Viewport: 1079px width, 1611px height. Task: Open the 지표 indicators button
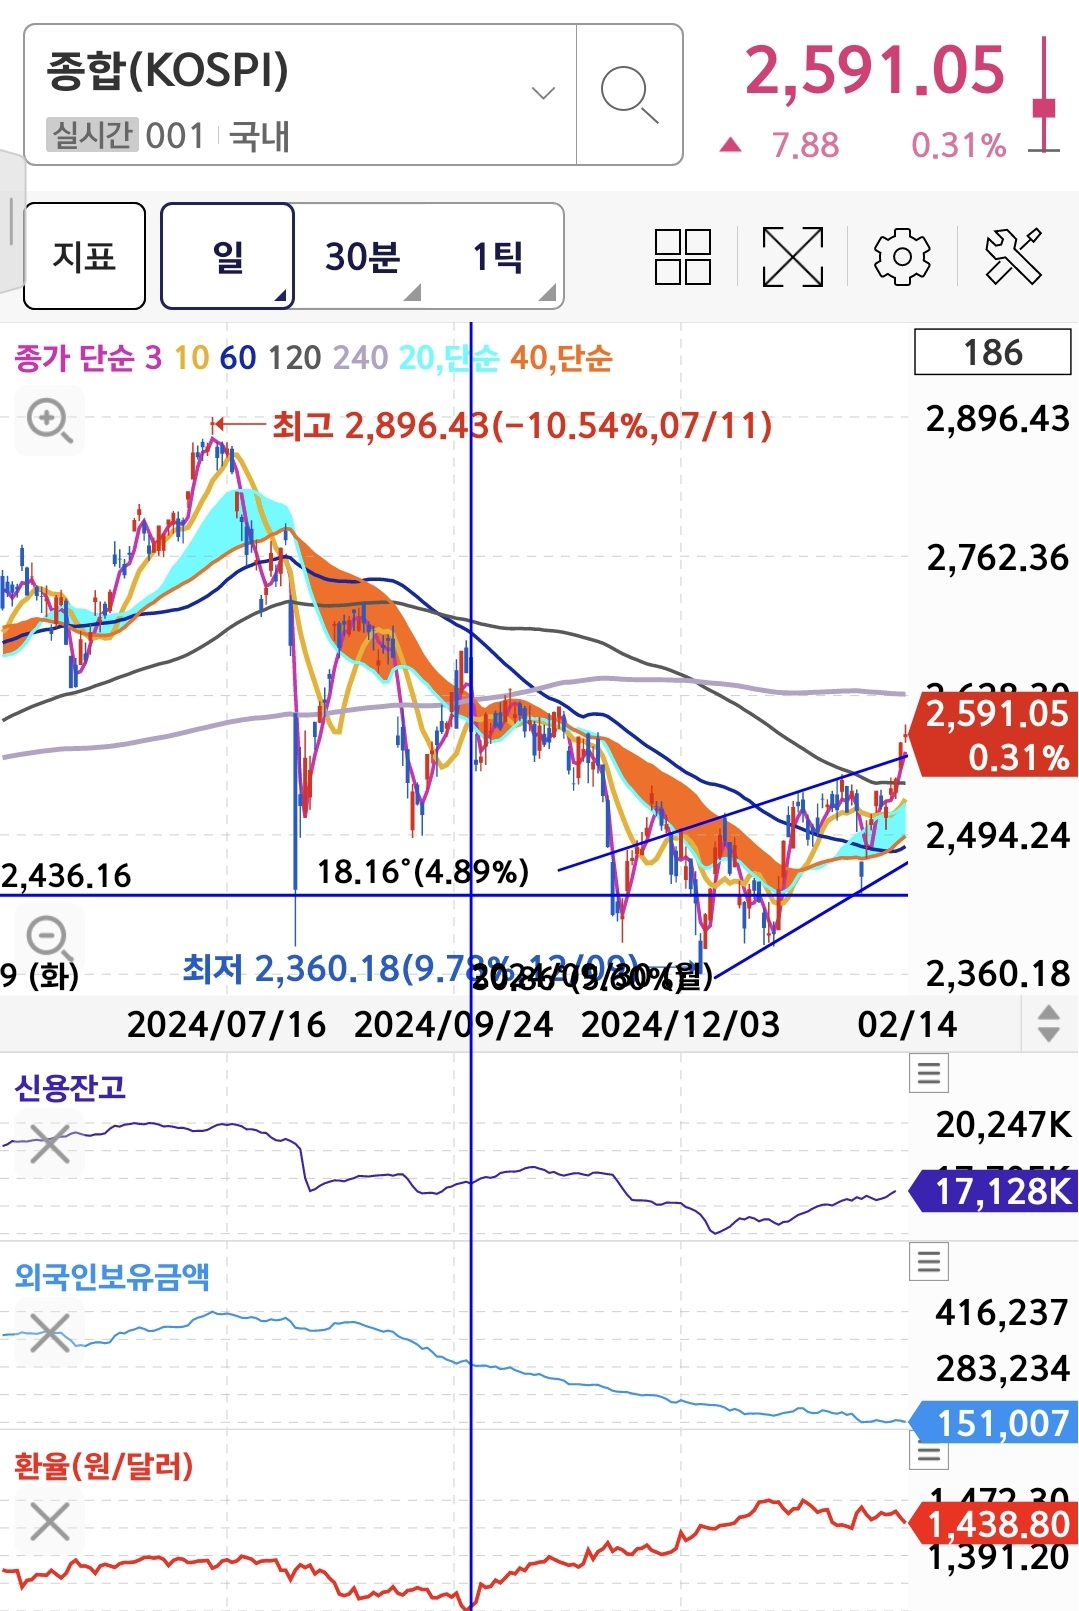click(x=85, y=256)
